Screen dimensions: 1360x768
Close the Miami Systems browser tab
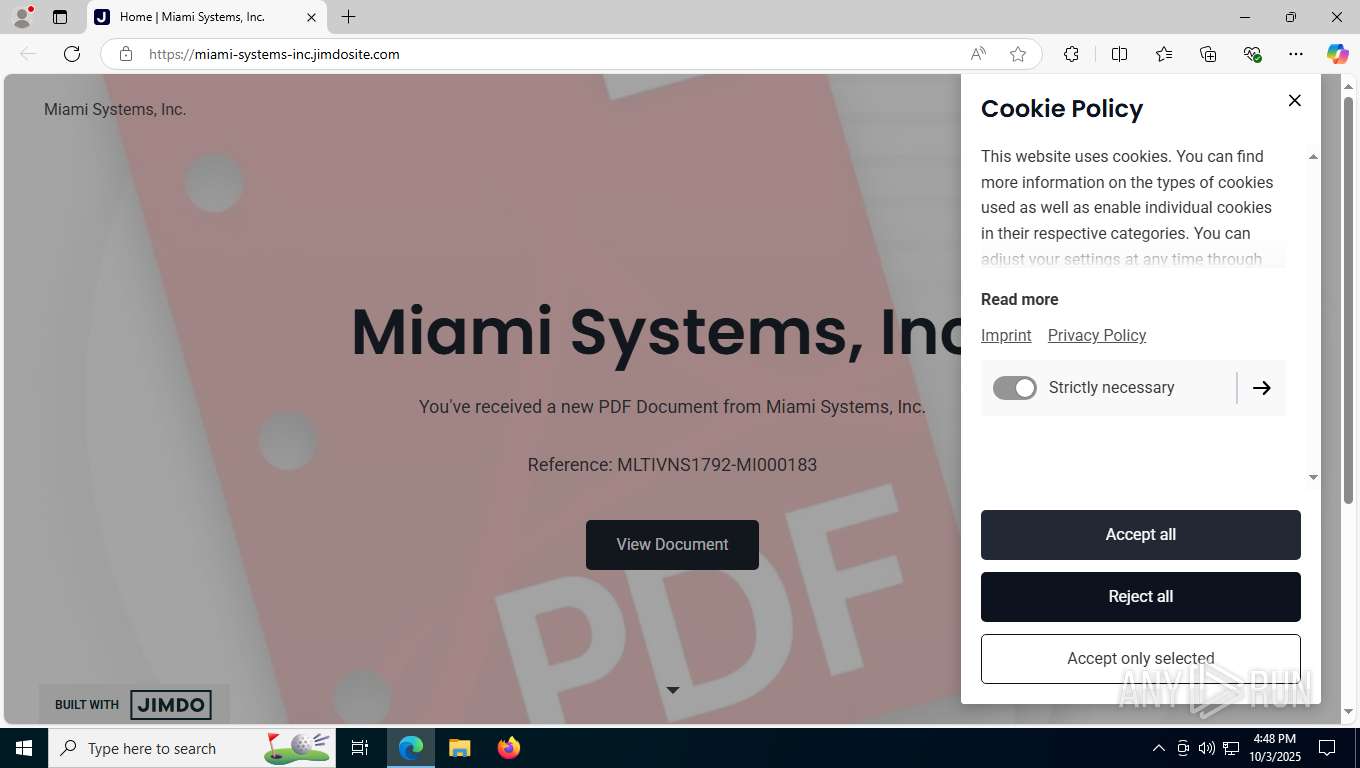pyautogui.click(x=311, y=17)
